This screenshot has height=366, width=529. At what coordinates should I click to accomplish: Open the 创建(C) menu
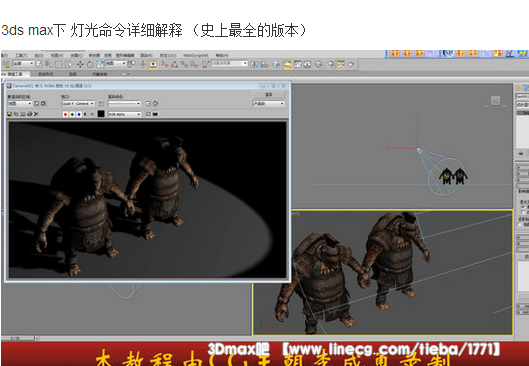click(x=77, y=55)
